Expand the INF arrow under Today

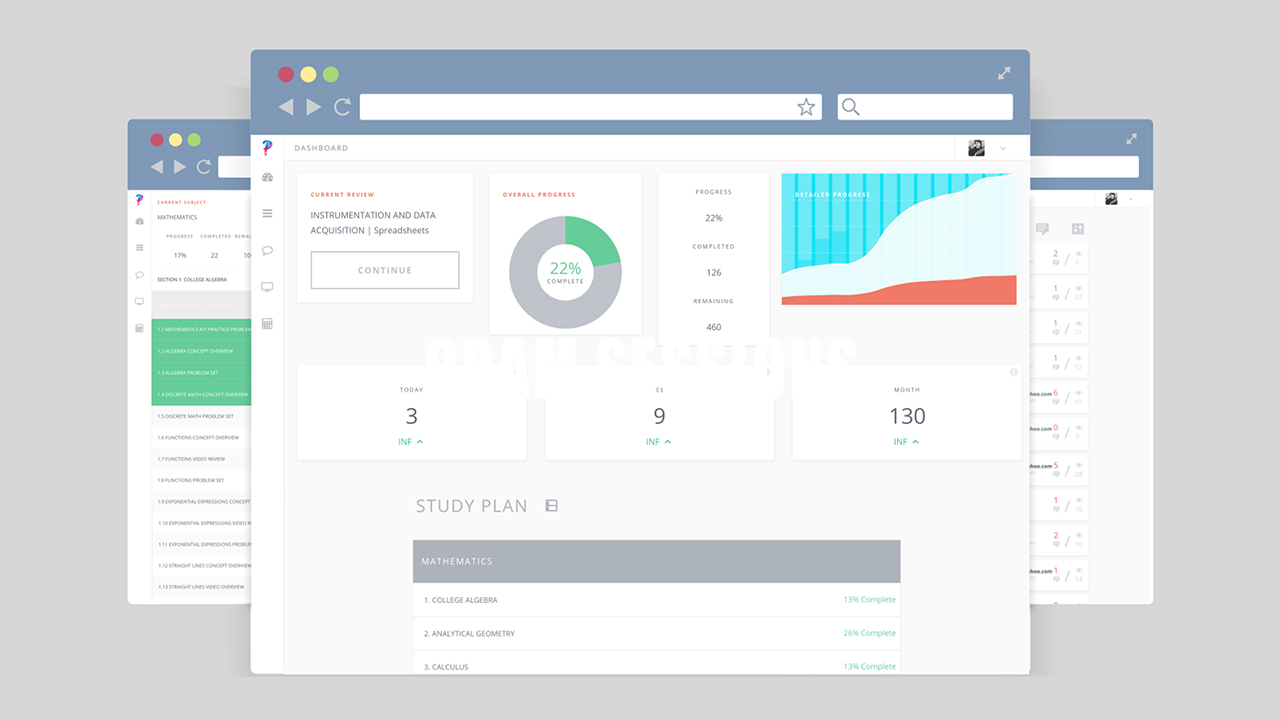click(x=411, y=442)
